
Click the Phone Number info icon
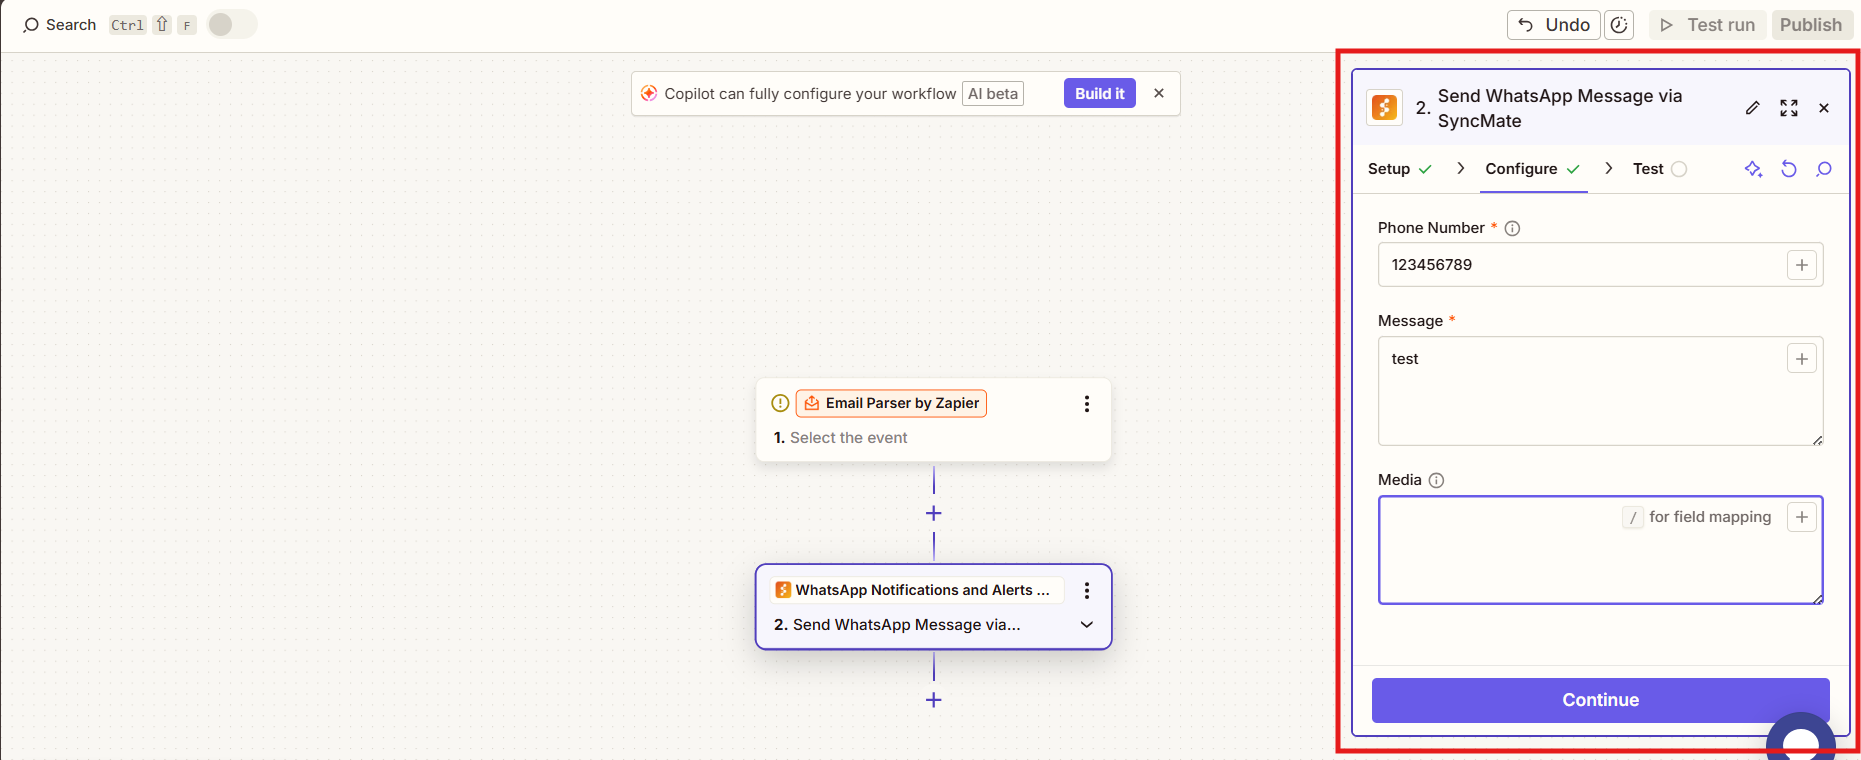(1512, 228)
